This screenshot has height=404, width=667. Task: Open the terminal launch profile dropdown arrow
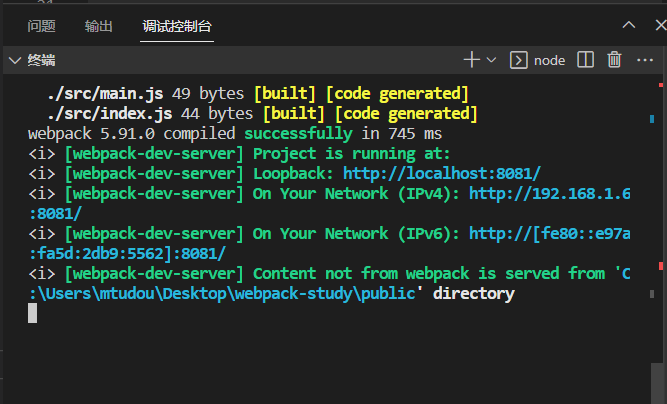491,60
